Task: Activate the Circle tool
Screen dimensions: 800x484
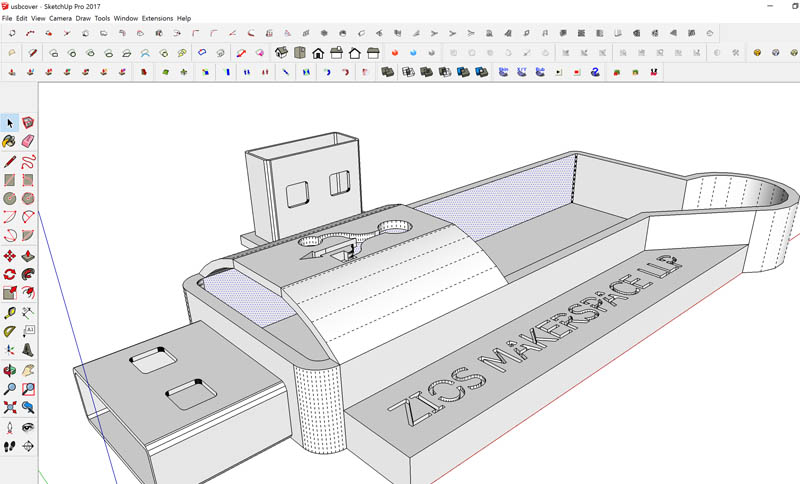Action: click(x=10, y=198)
